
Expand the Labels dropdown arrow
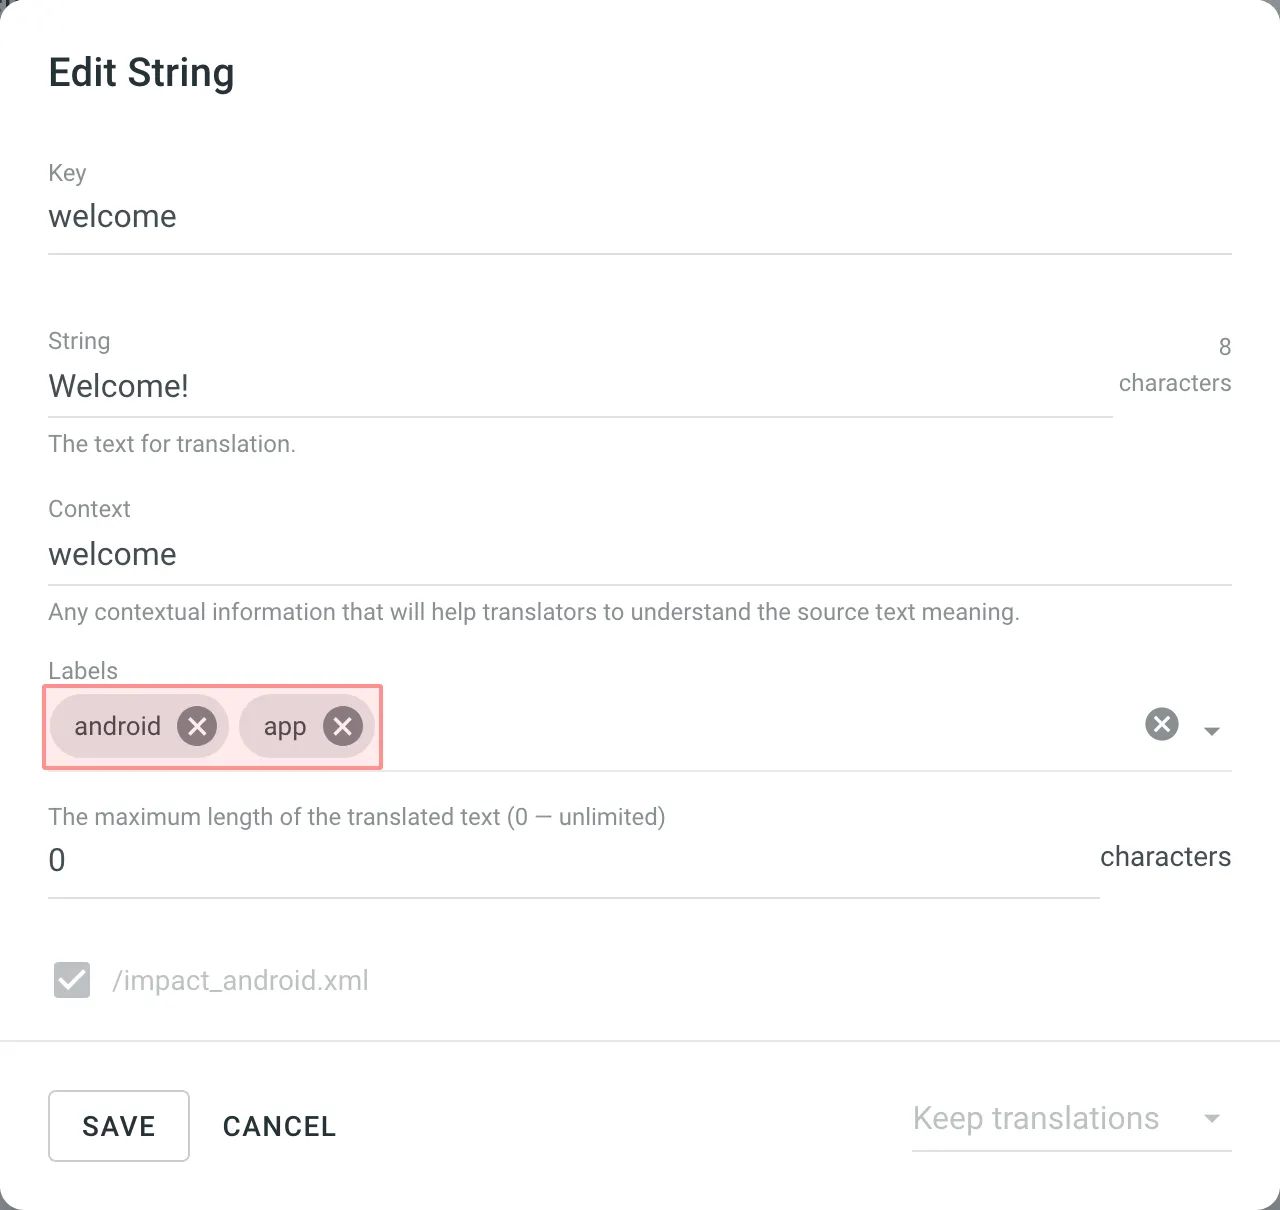[x=1212, y=731]
